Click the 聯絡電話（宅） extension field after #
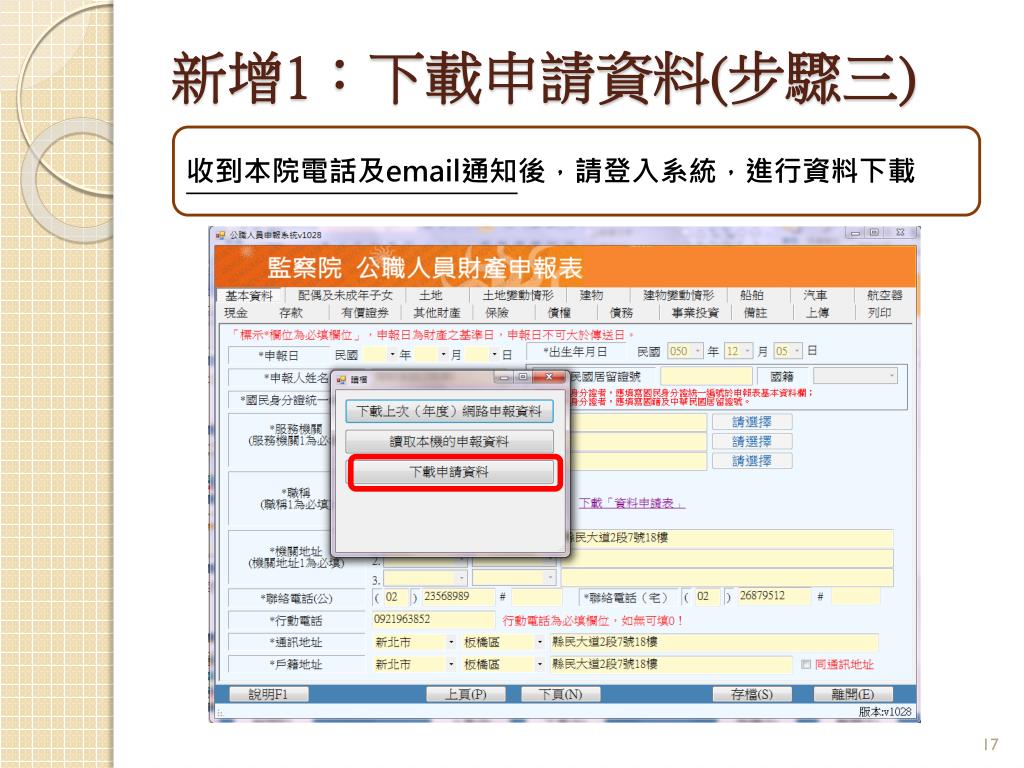Screen dimensions: 1024x768 856,596
